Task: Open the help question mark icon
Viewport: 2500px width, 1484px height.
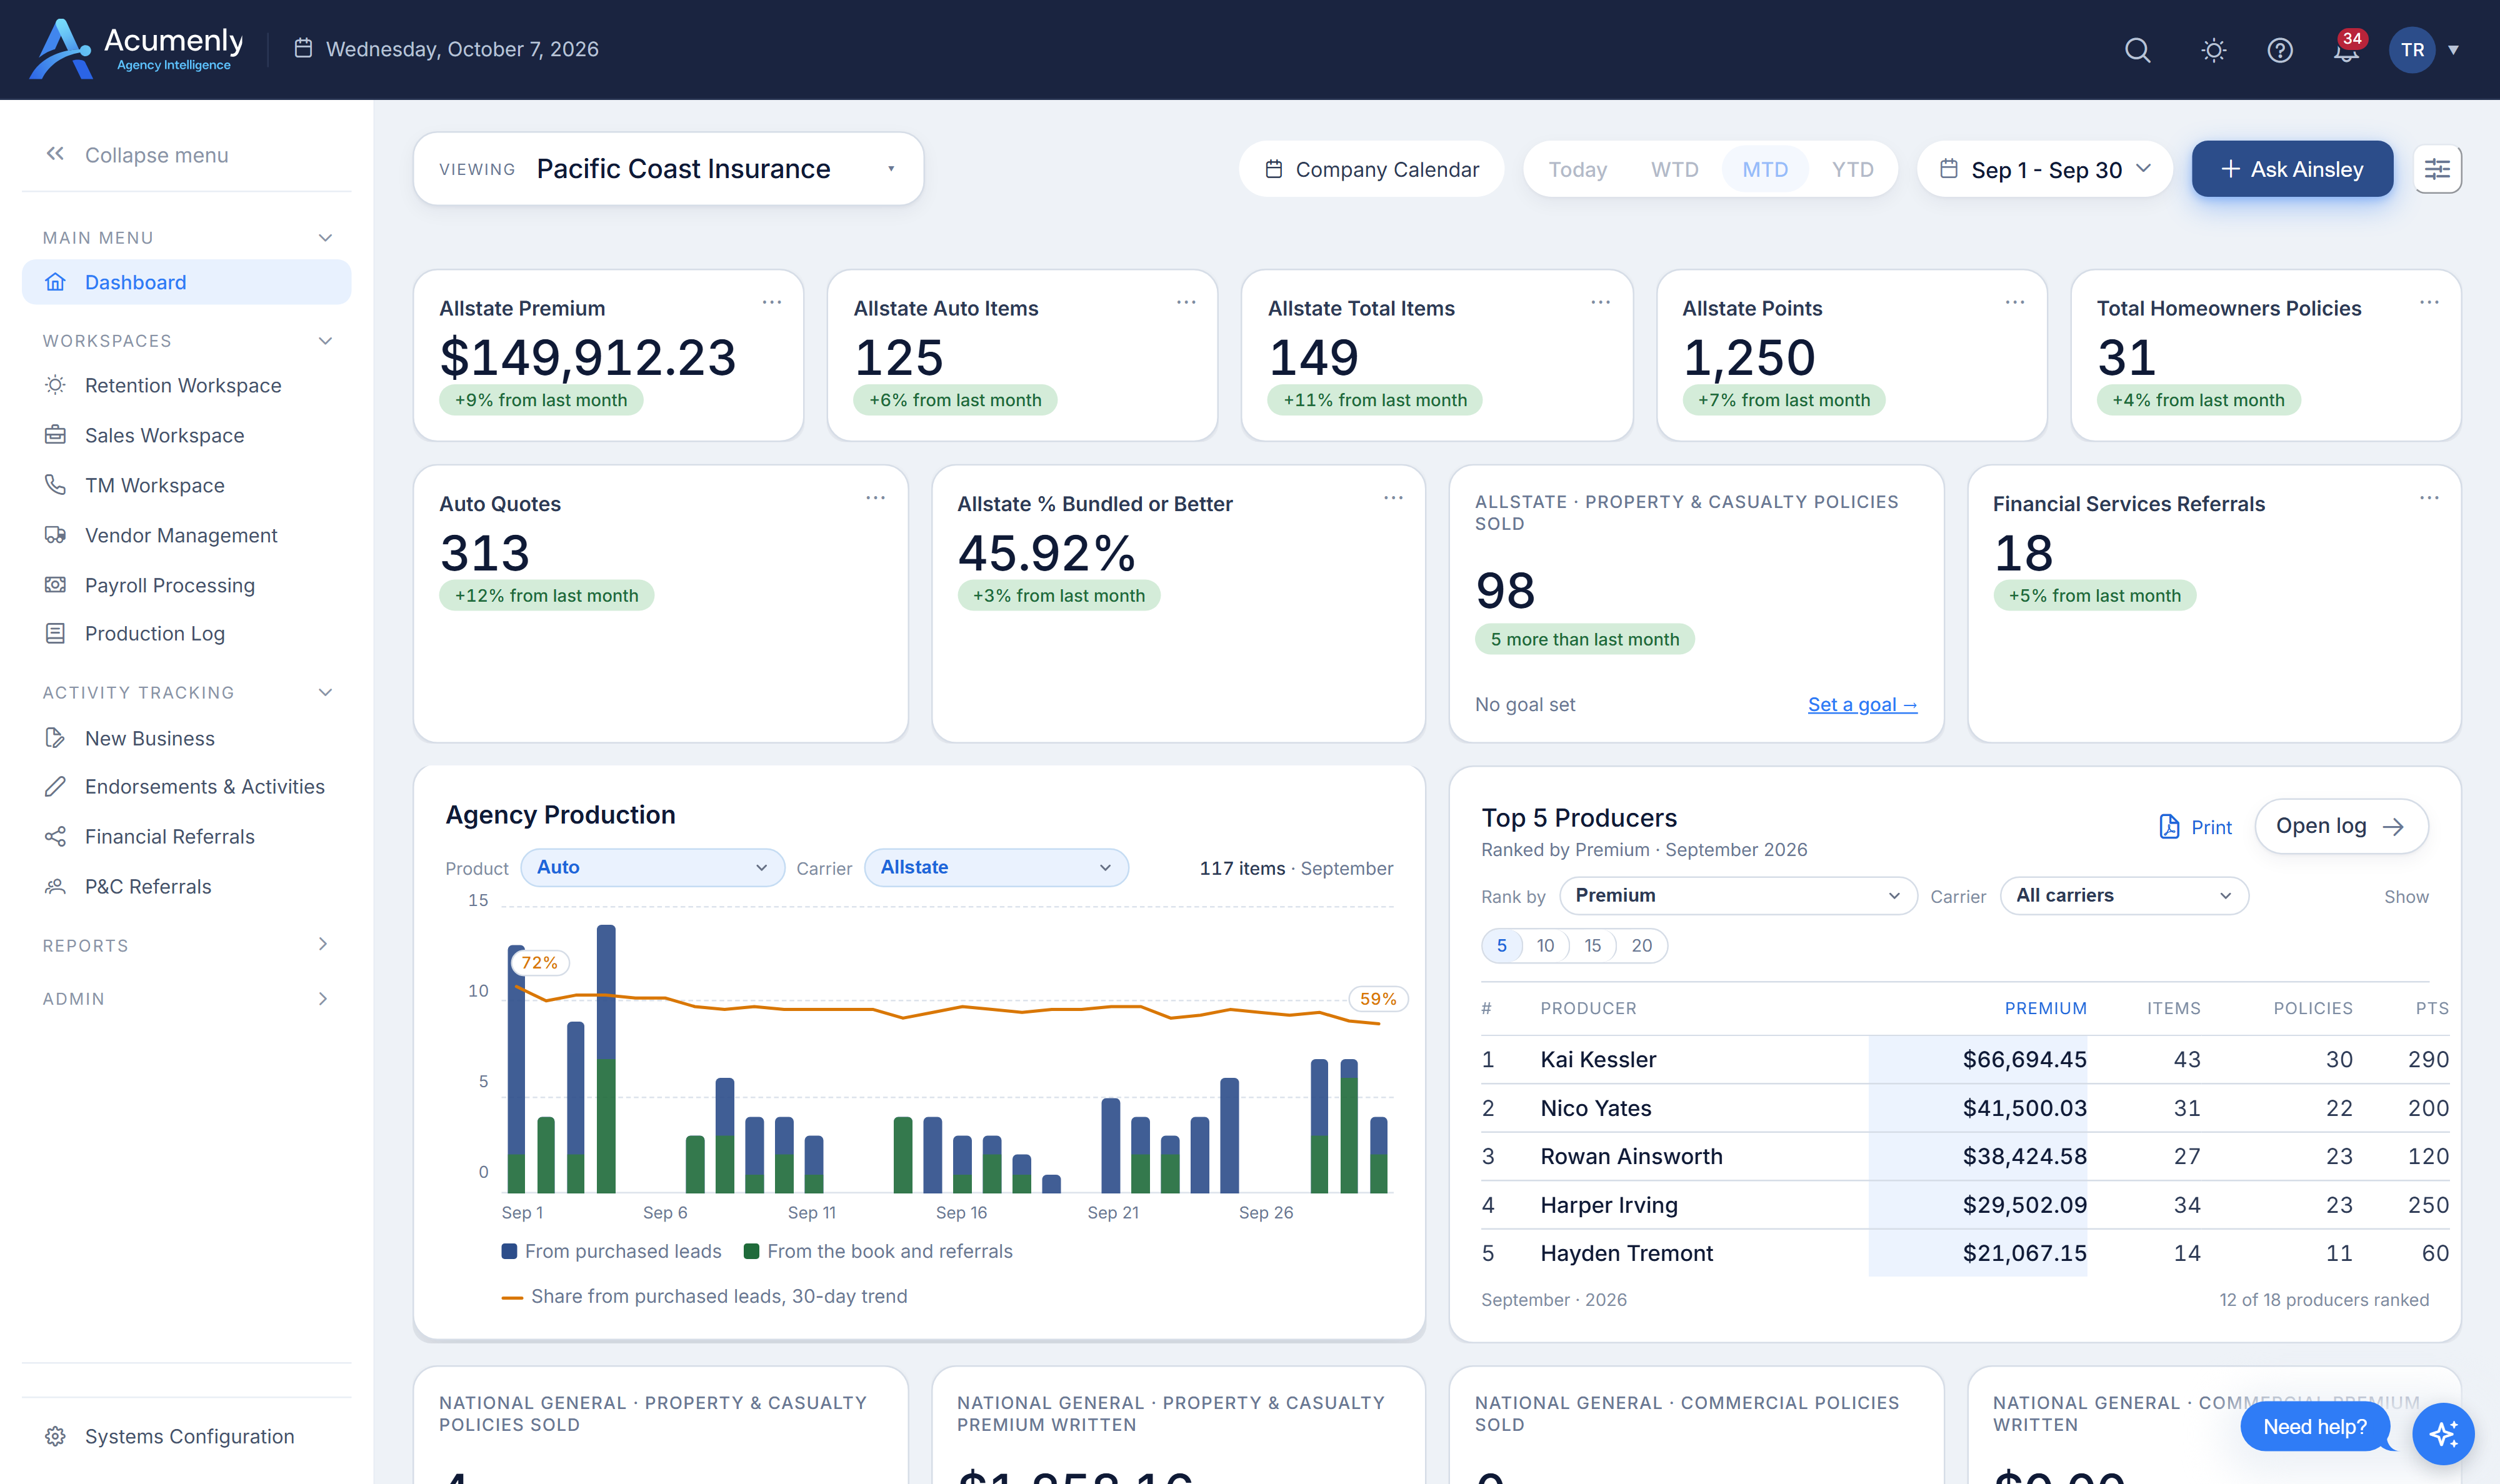Action: click(2279, 50)
